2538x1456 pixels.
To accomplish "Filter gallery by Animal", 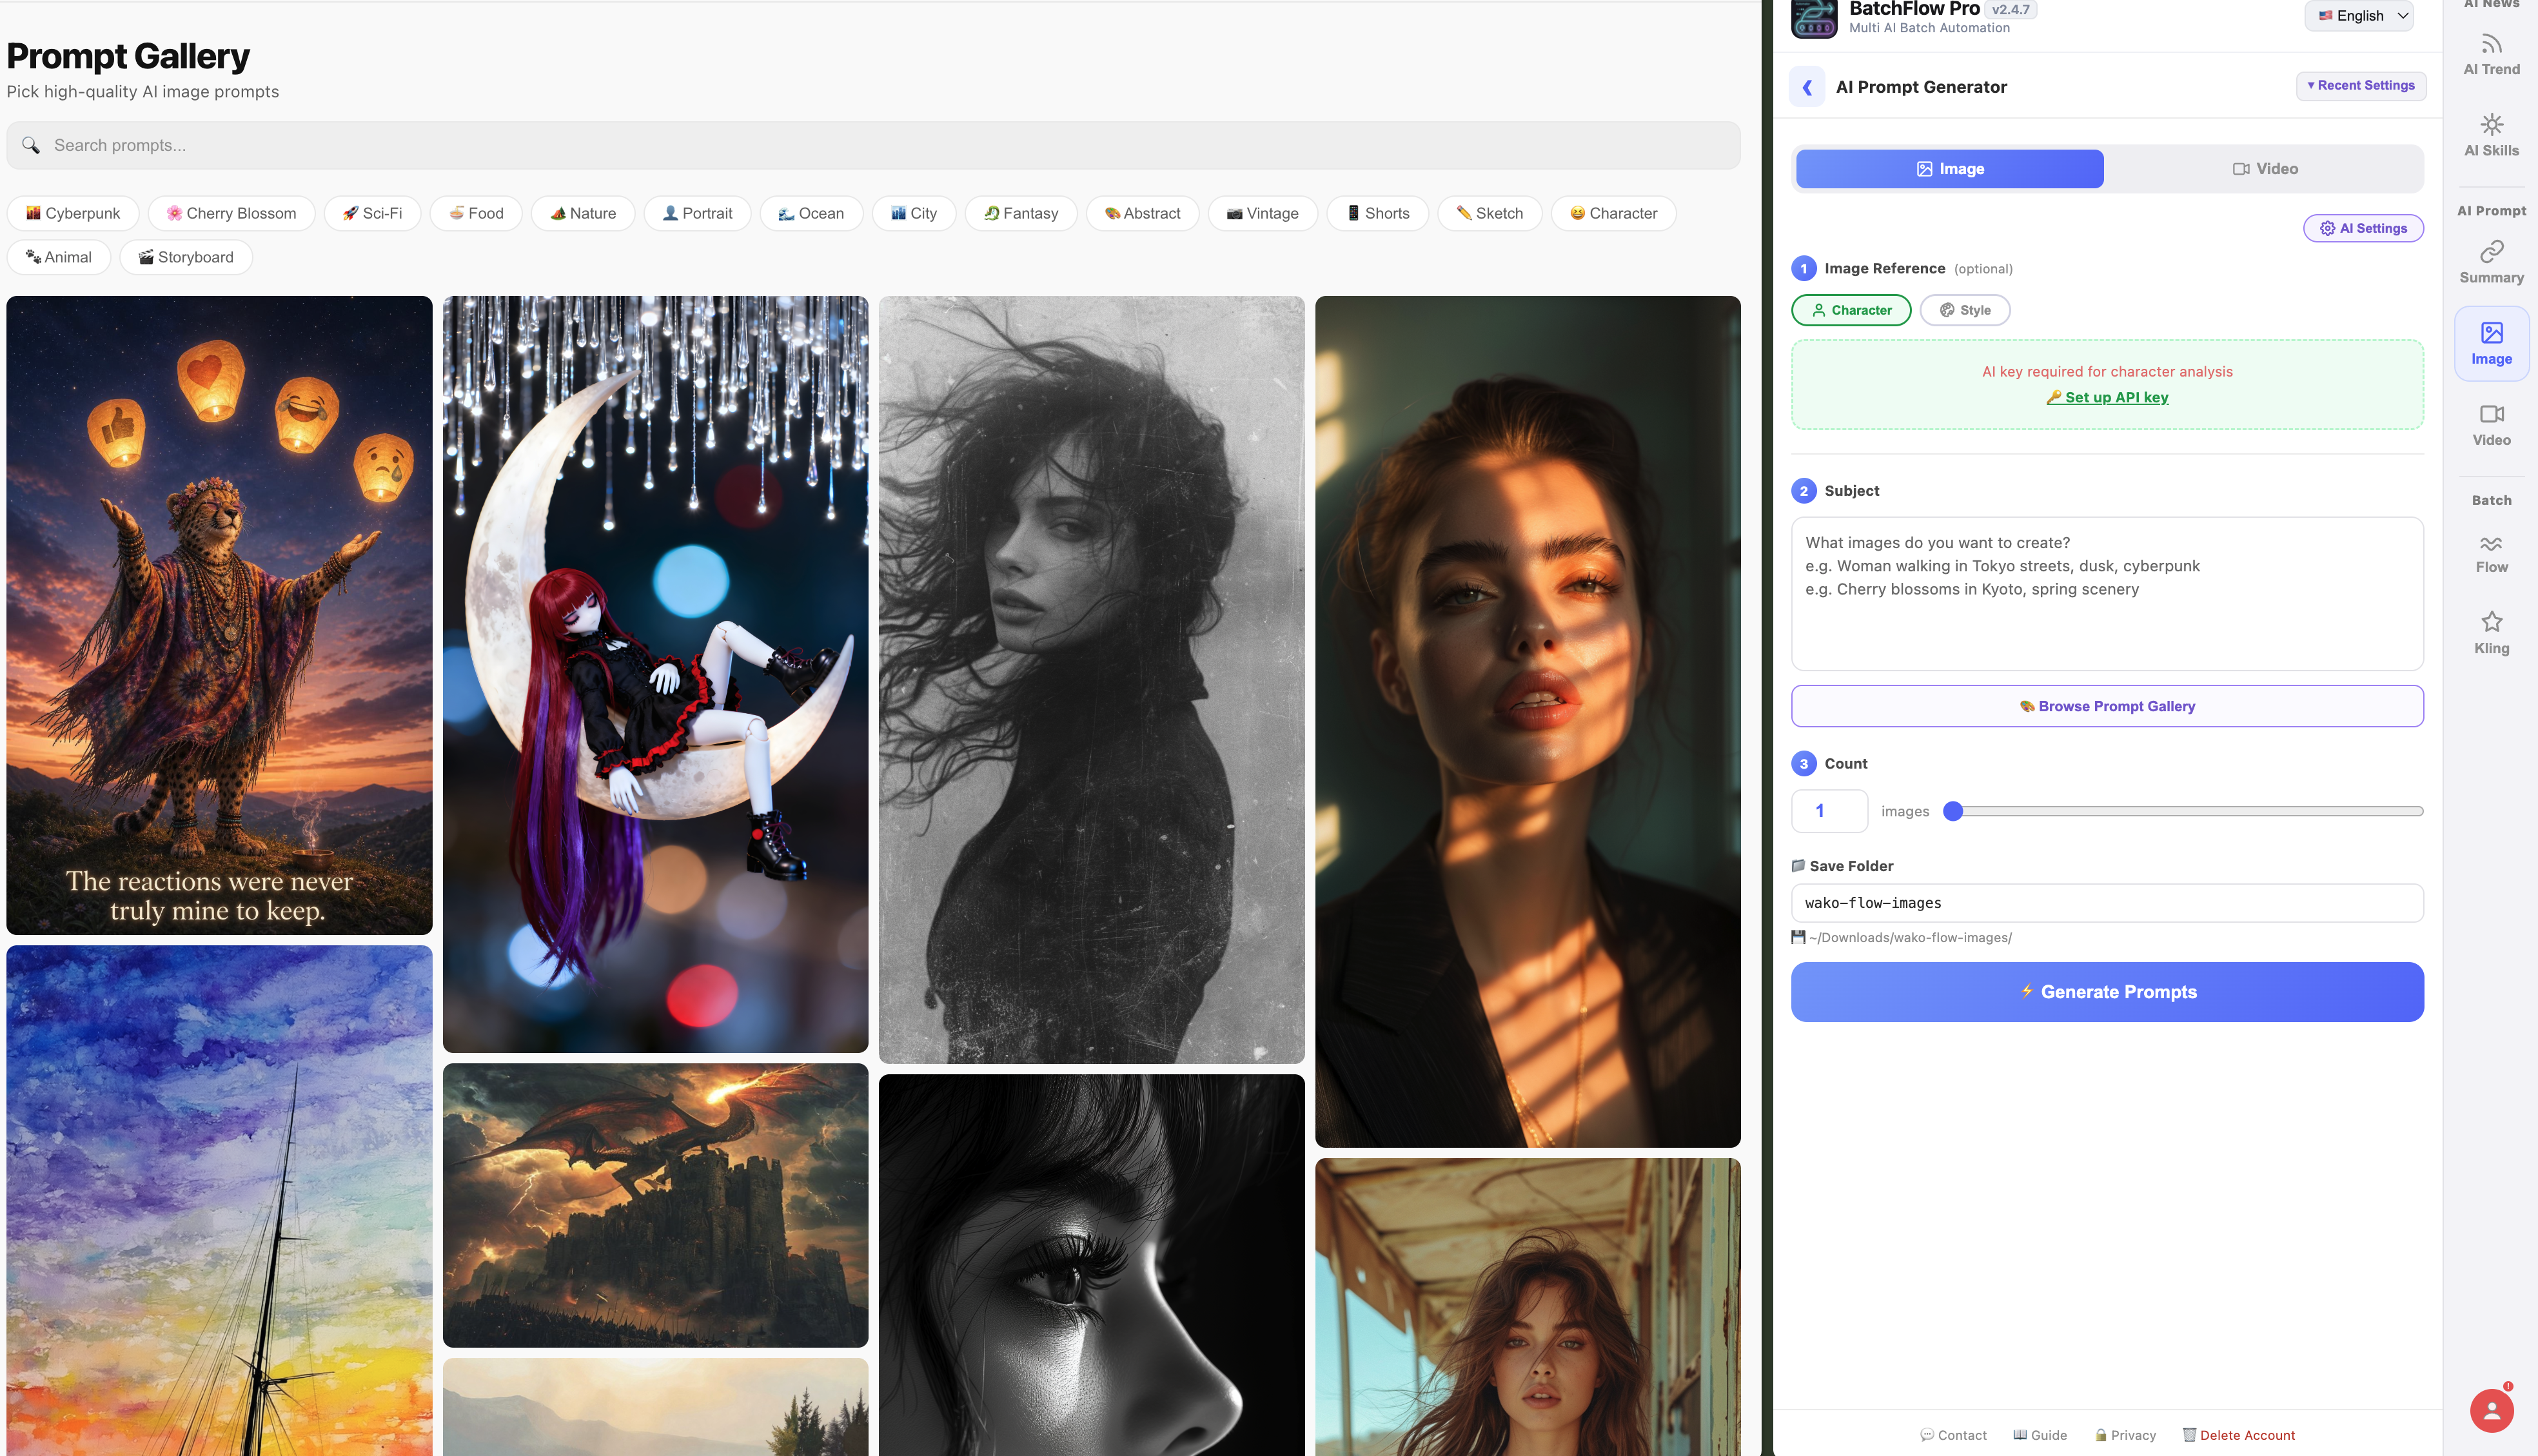I will click(59, 257).
